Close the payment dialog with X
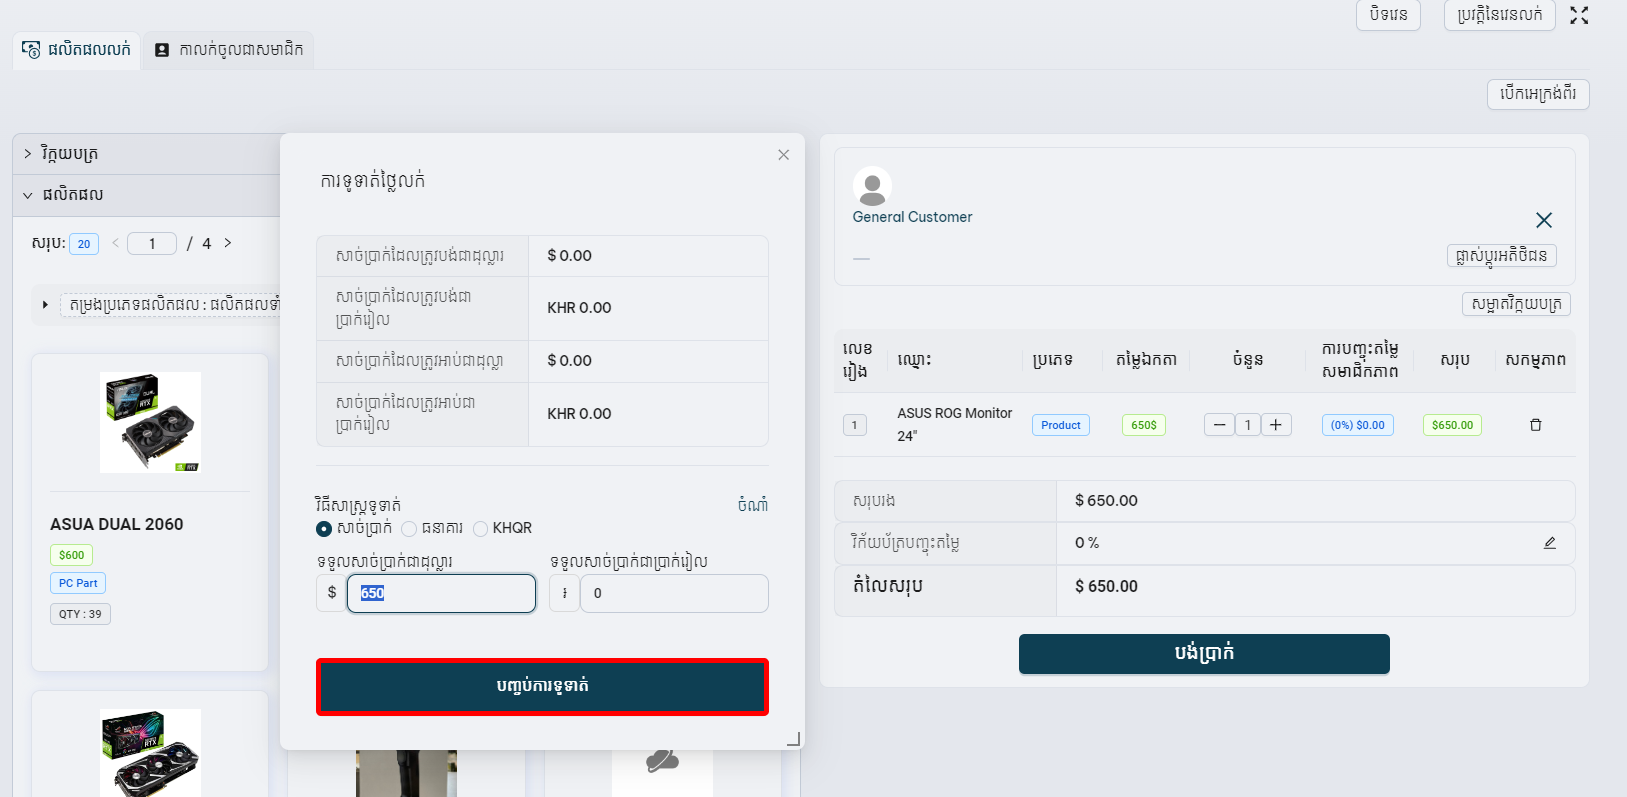The height and width of the screenshot is (797, 1627). (783, 155)
